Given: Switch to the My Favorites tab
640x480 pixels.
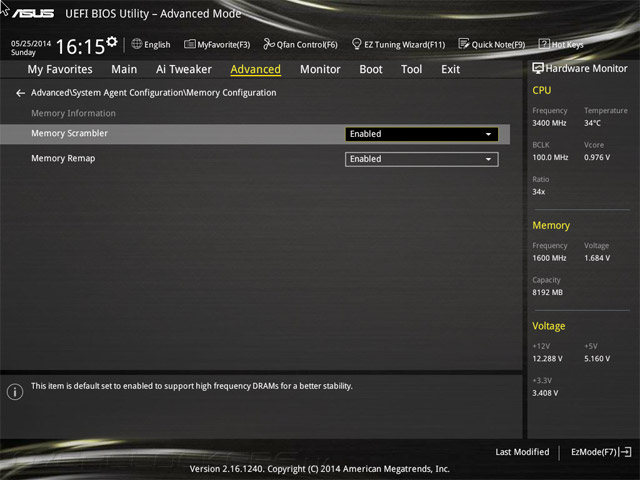Looking at the screenshot, I should click(60, 69).
